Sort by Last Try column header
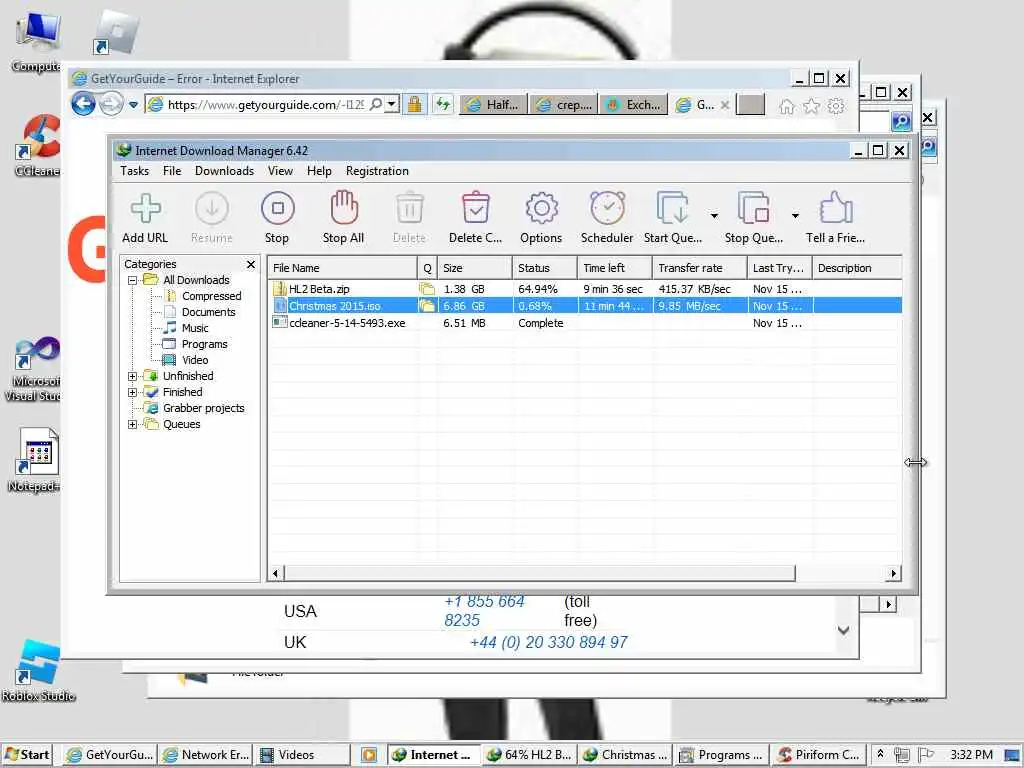This screenshot has height=768, width=1024. tap(780, 268)
